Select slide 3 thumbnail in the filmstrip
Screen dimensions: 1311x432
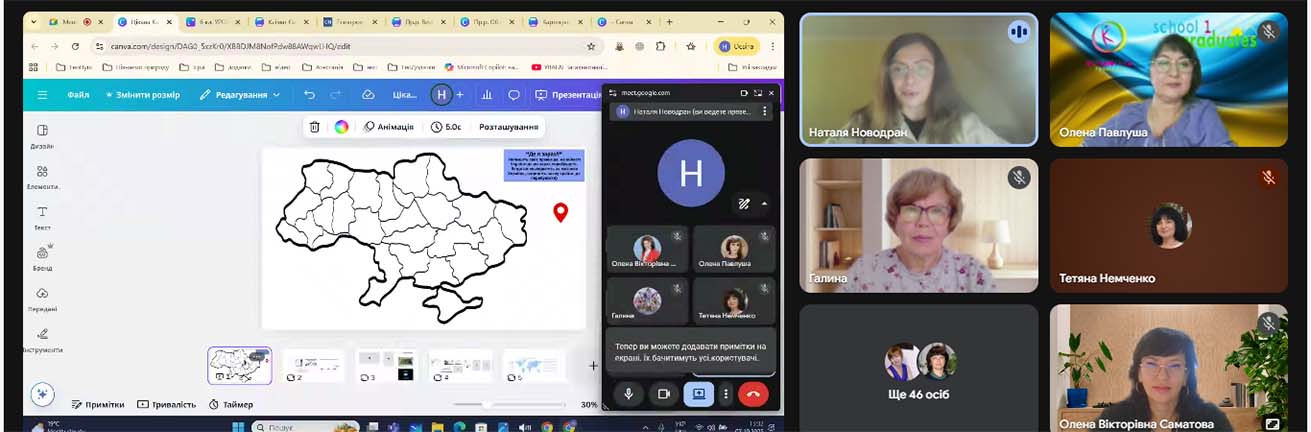pos(386,365)
